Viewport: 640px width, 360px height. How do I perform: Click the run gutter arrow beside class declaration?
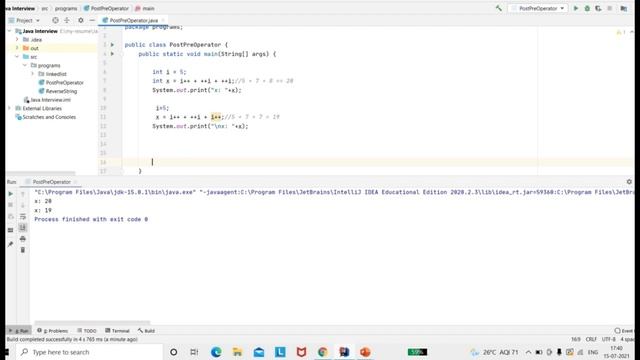[112, 44]
